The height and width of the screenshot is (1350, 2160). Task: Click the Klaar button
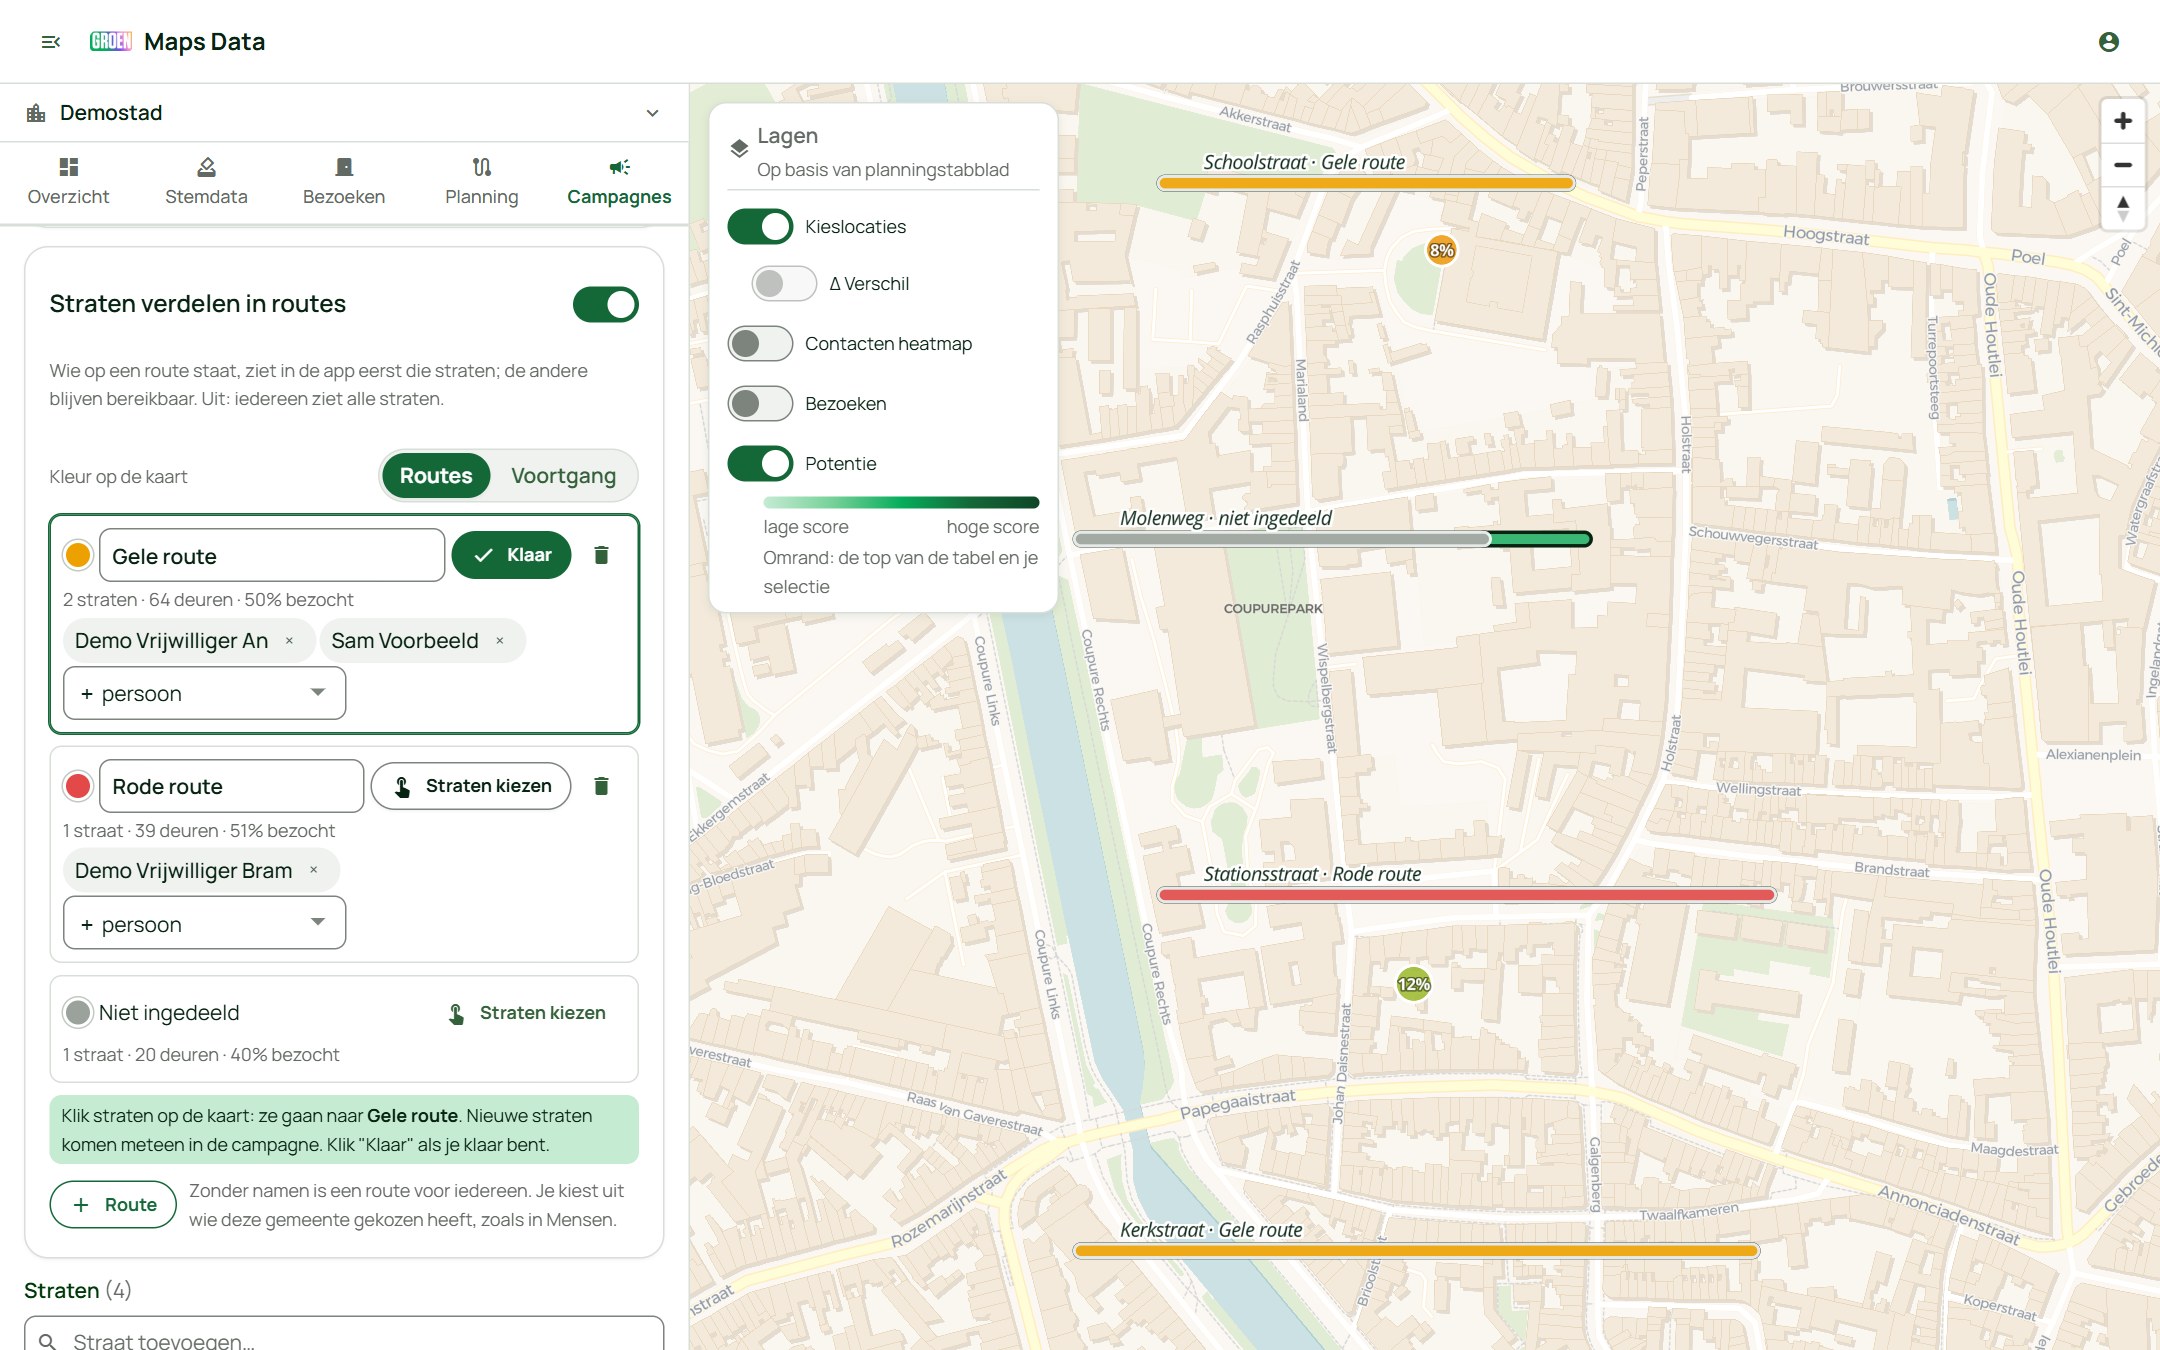[512, 555]
